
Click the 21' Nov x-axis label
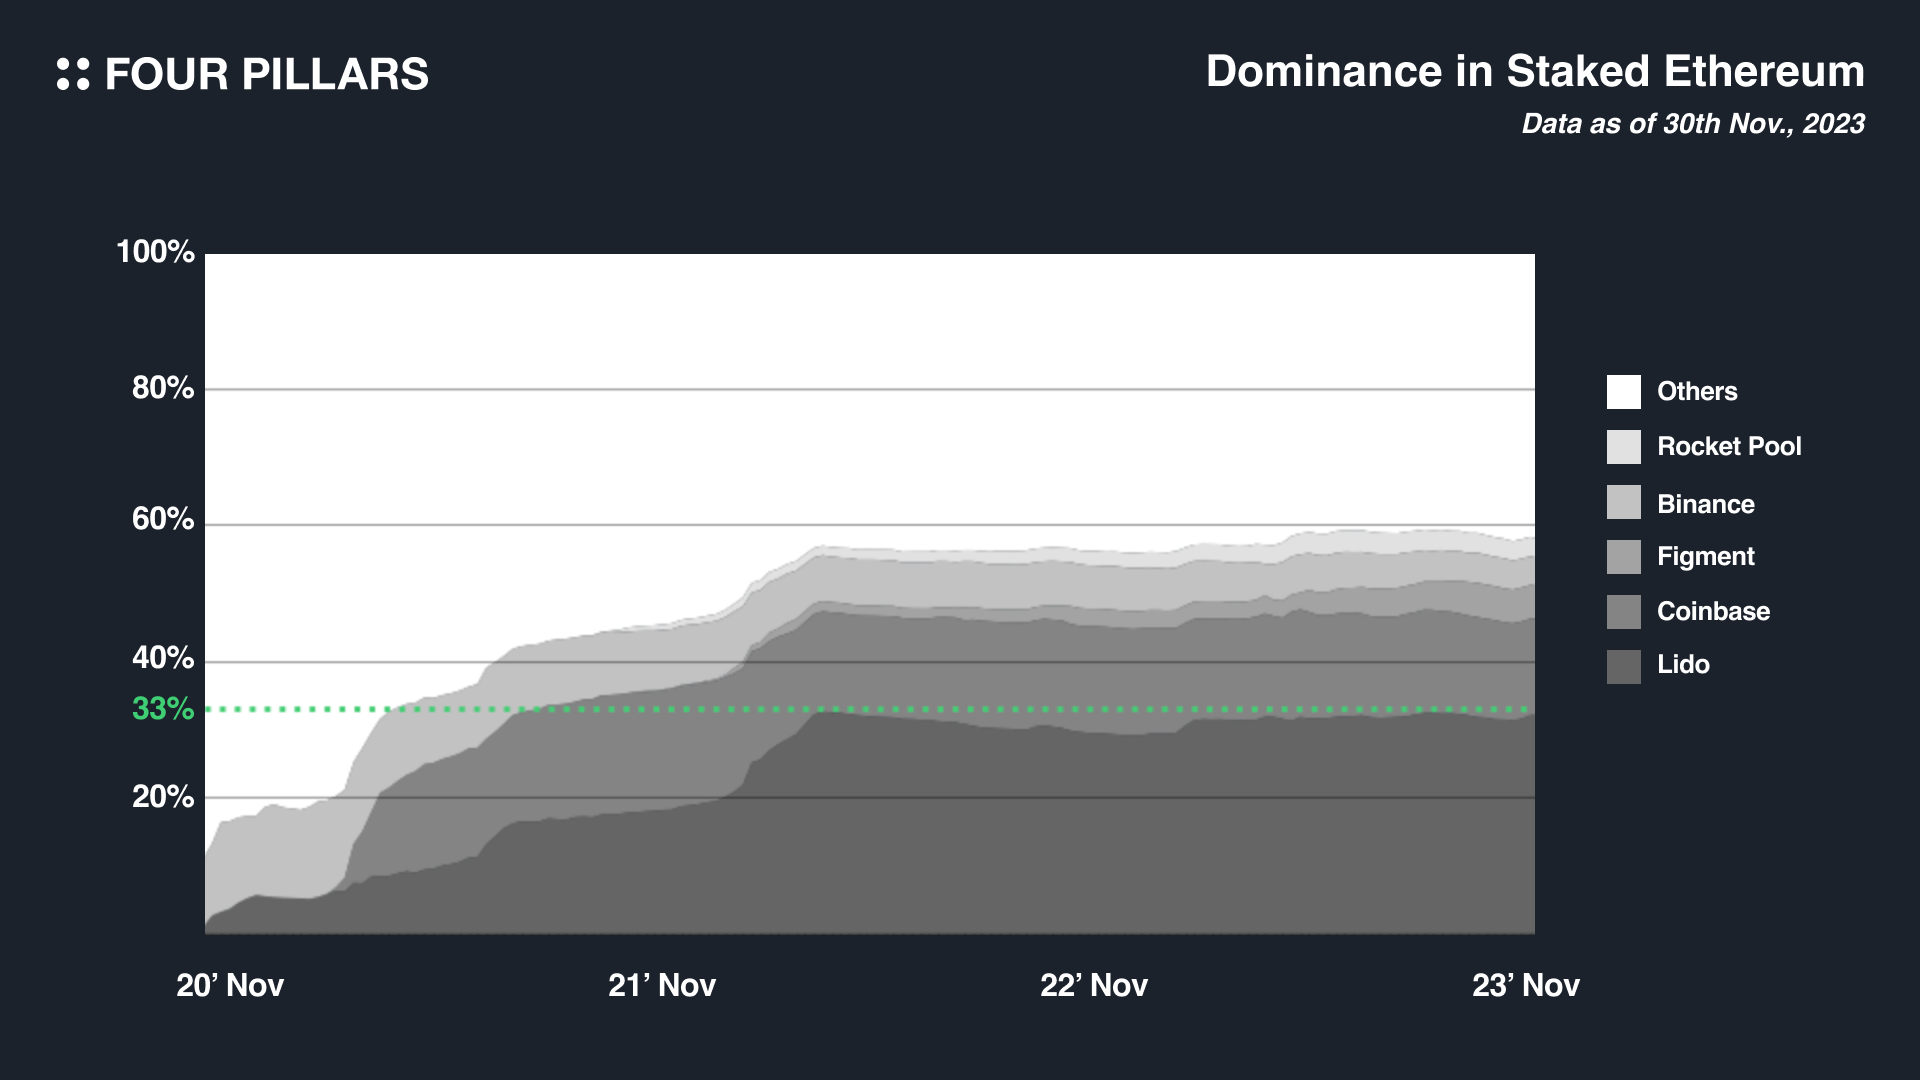click(662, 985)
